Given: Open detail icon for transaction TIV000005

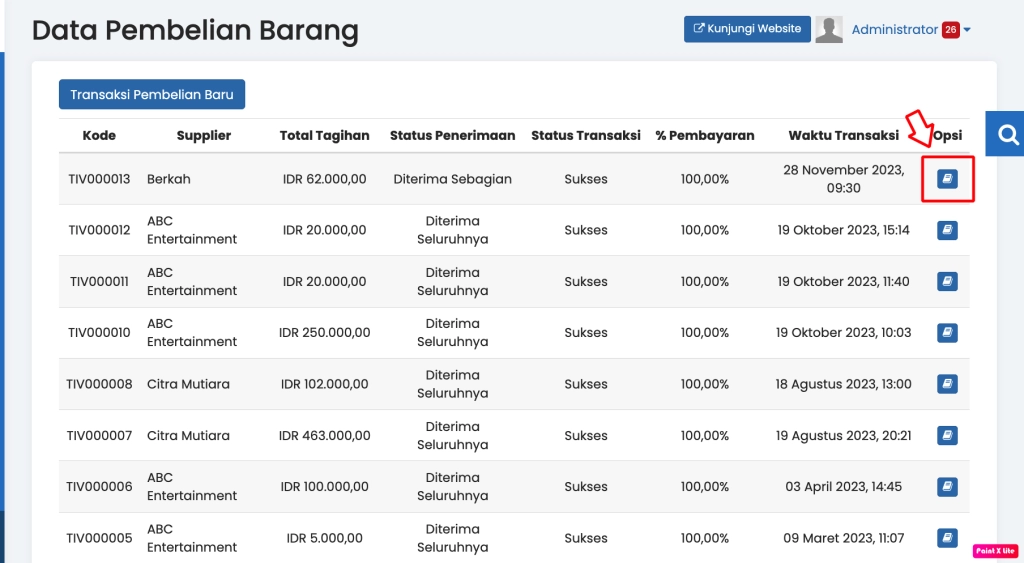Looking at the screenshot, I should [947, 538].
